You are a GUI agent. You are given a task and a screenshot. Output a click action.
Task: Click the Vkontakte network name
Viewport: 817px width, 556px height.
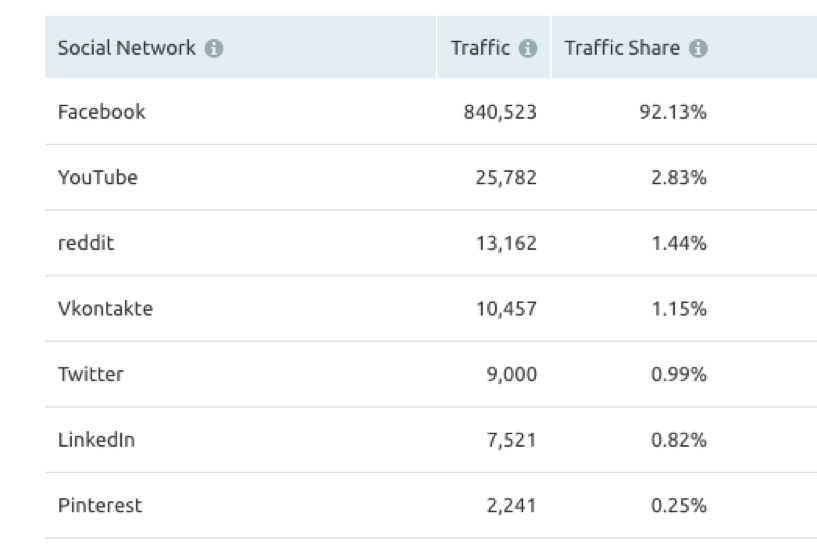105,309
